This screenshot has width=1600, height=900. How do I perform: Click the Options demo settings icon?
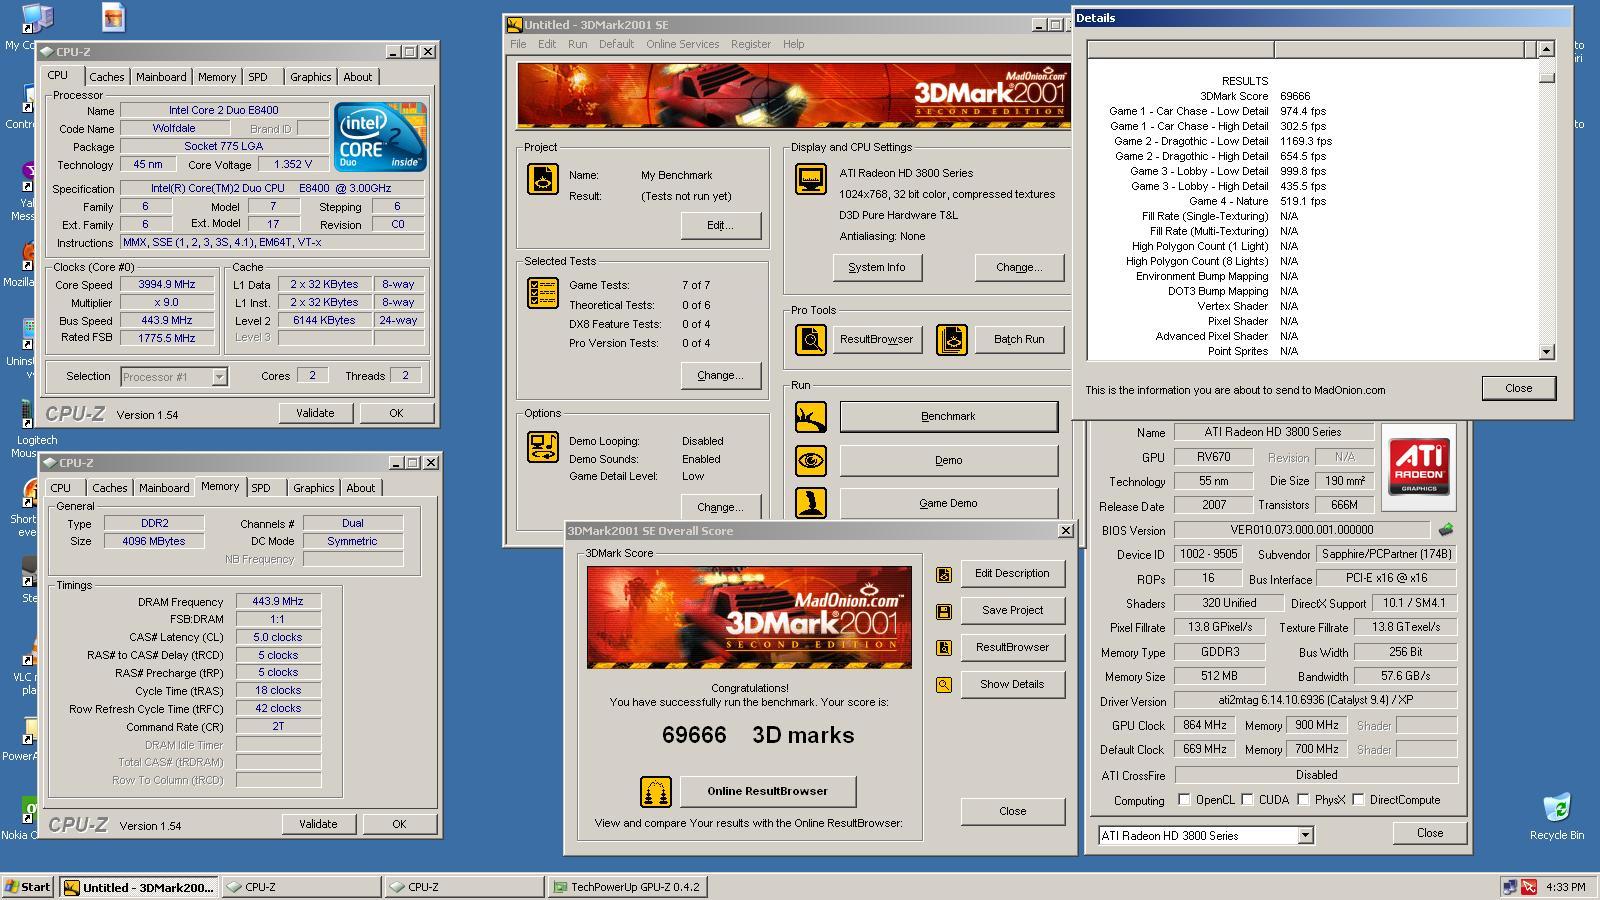(543, 447)
